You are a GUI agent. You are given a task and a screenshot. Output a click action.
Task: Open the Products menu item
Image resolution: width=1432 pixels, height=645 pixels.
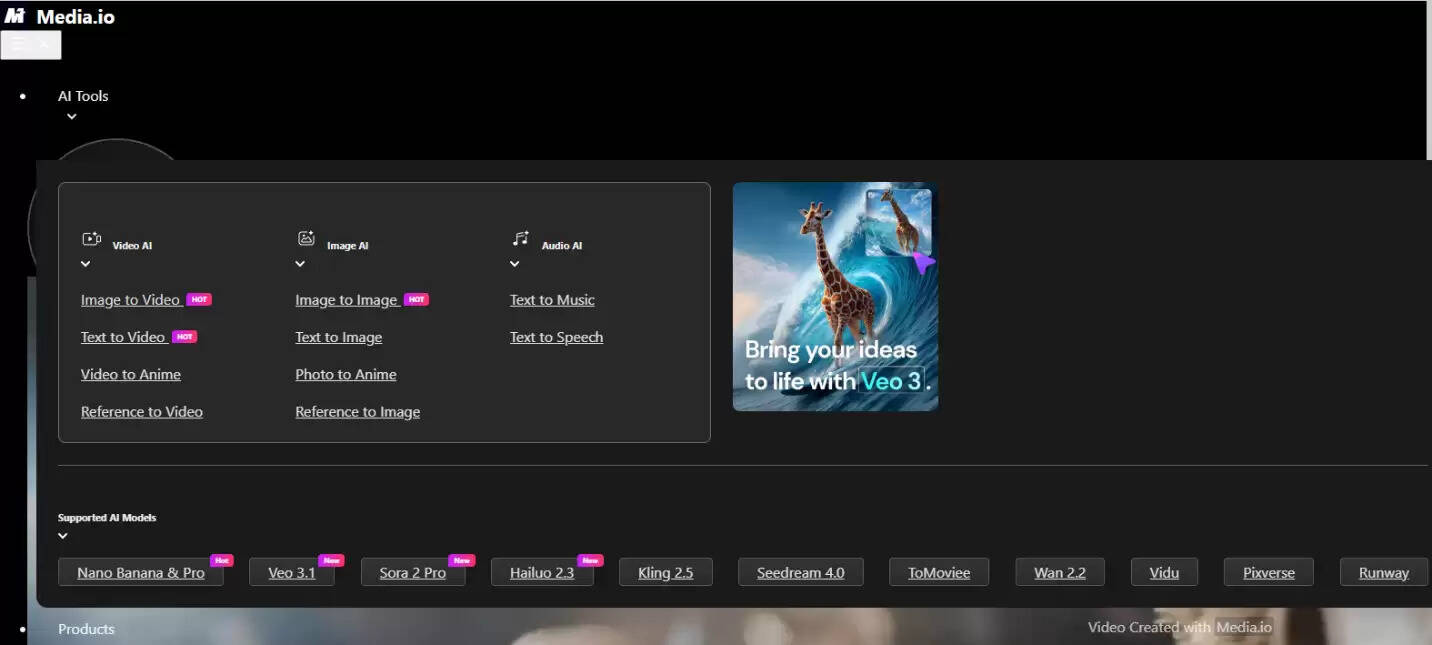pyautogui.click(x=86, y=629)
